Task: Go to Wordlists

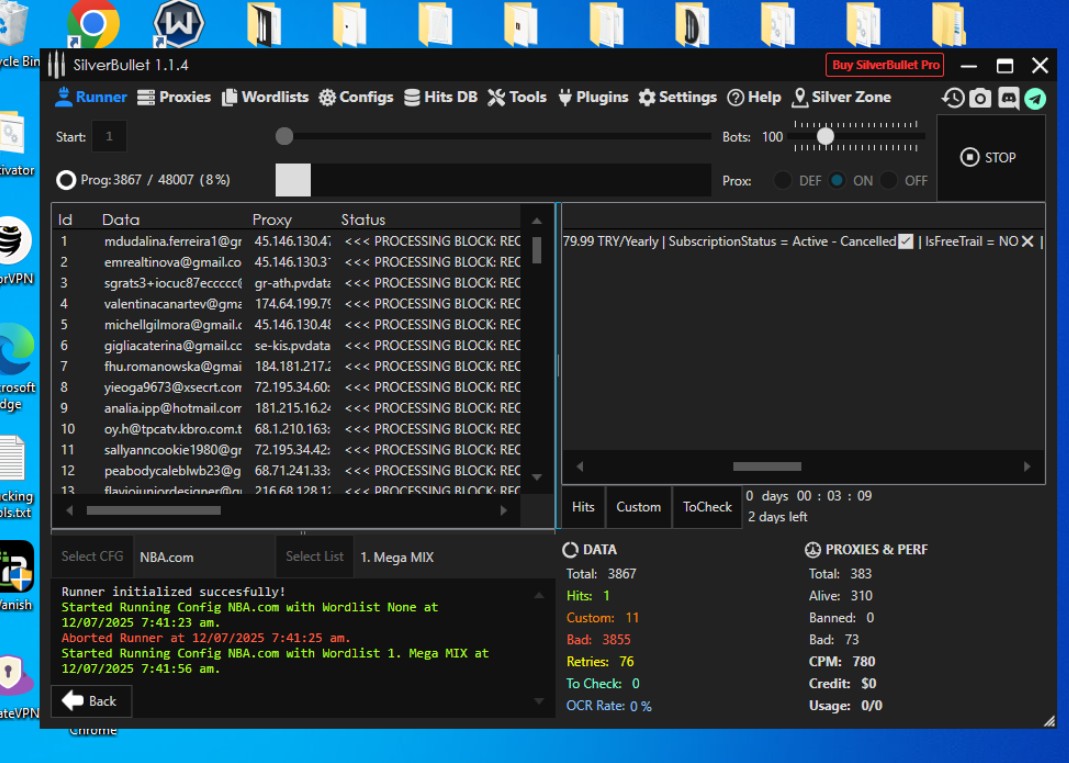Action: pyautogui.click(x=265, y=98)
